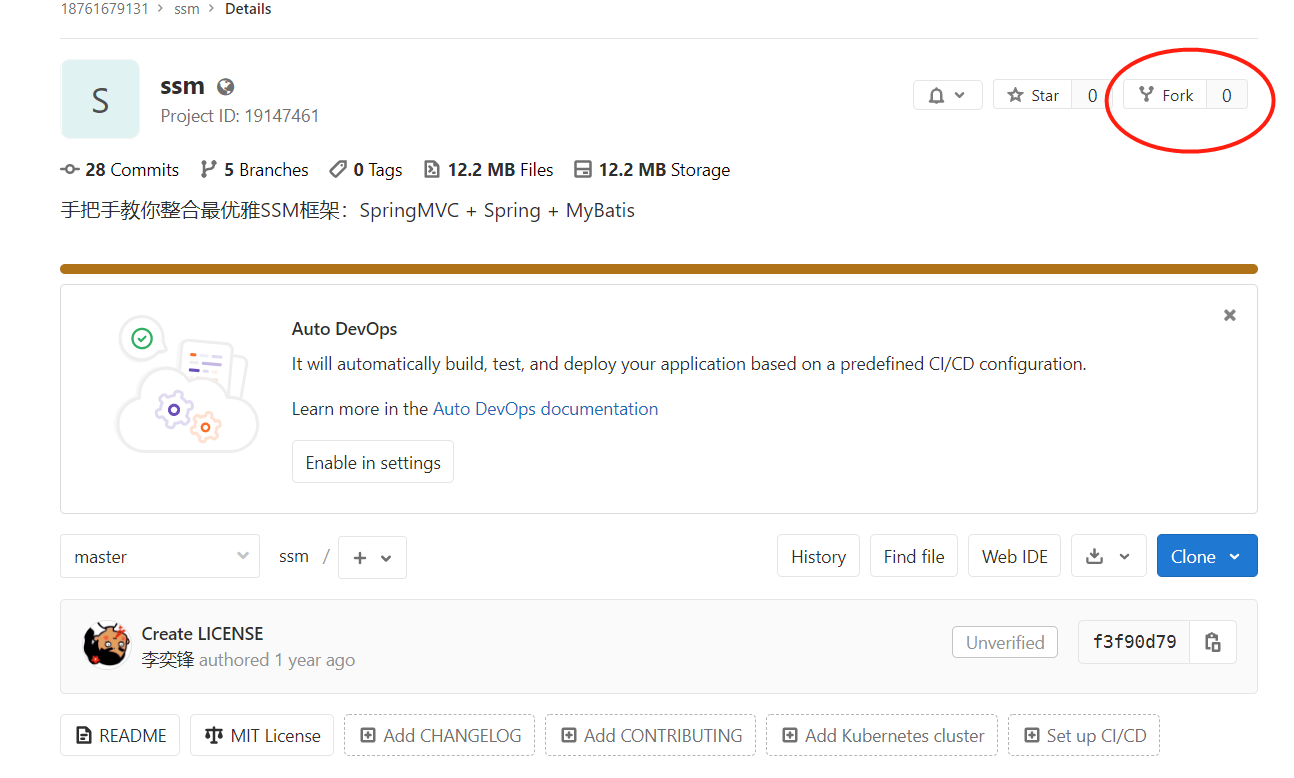
Task: Click the Auto DevOps heading
Action: pos(345,329)
